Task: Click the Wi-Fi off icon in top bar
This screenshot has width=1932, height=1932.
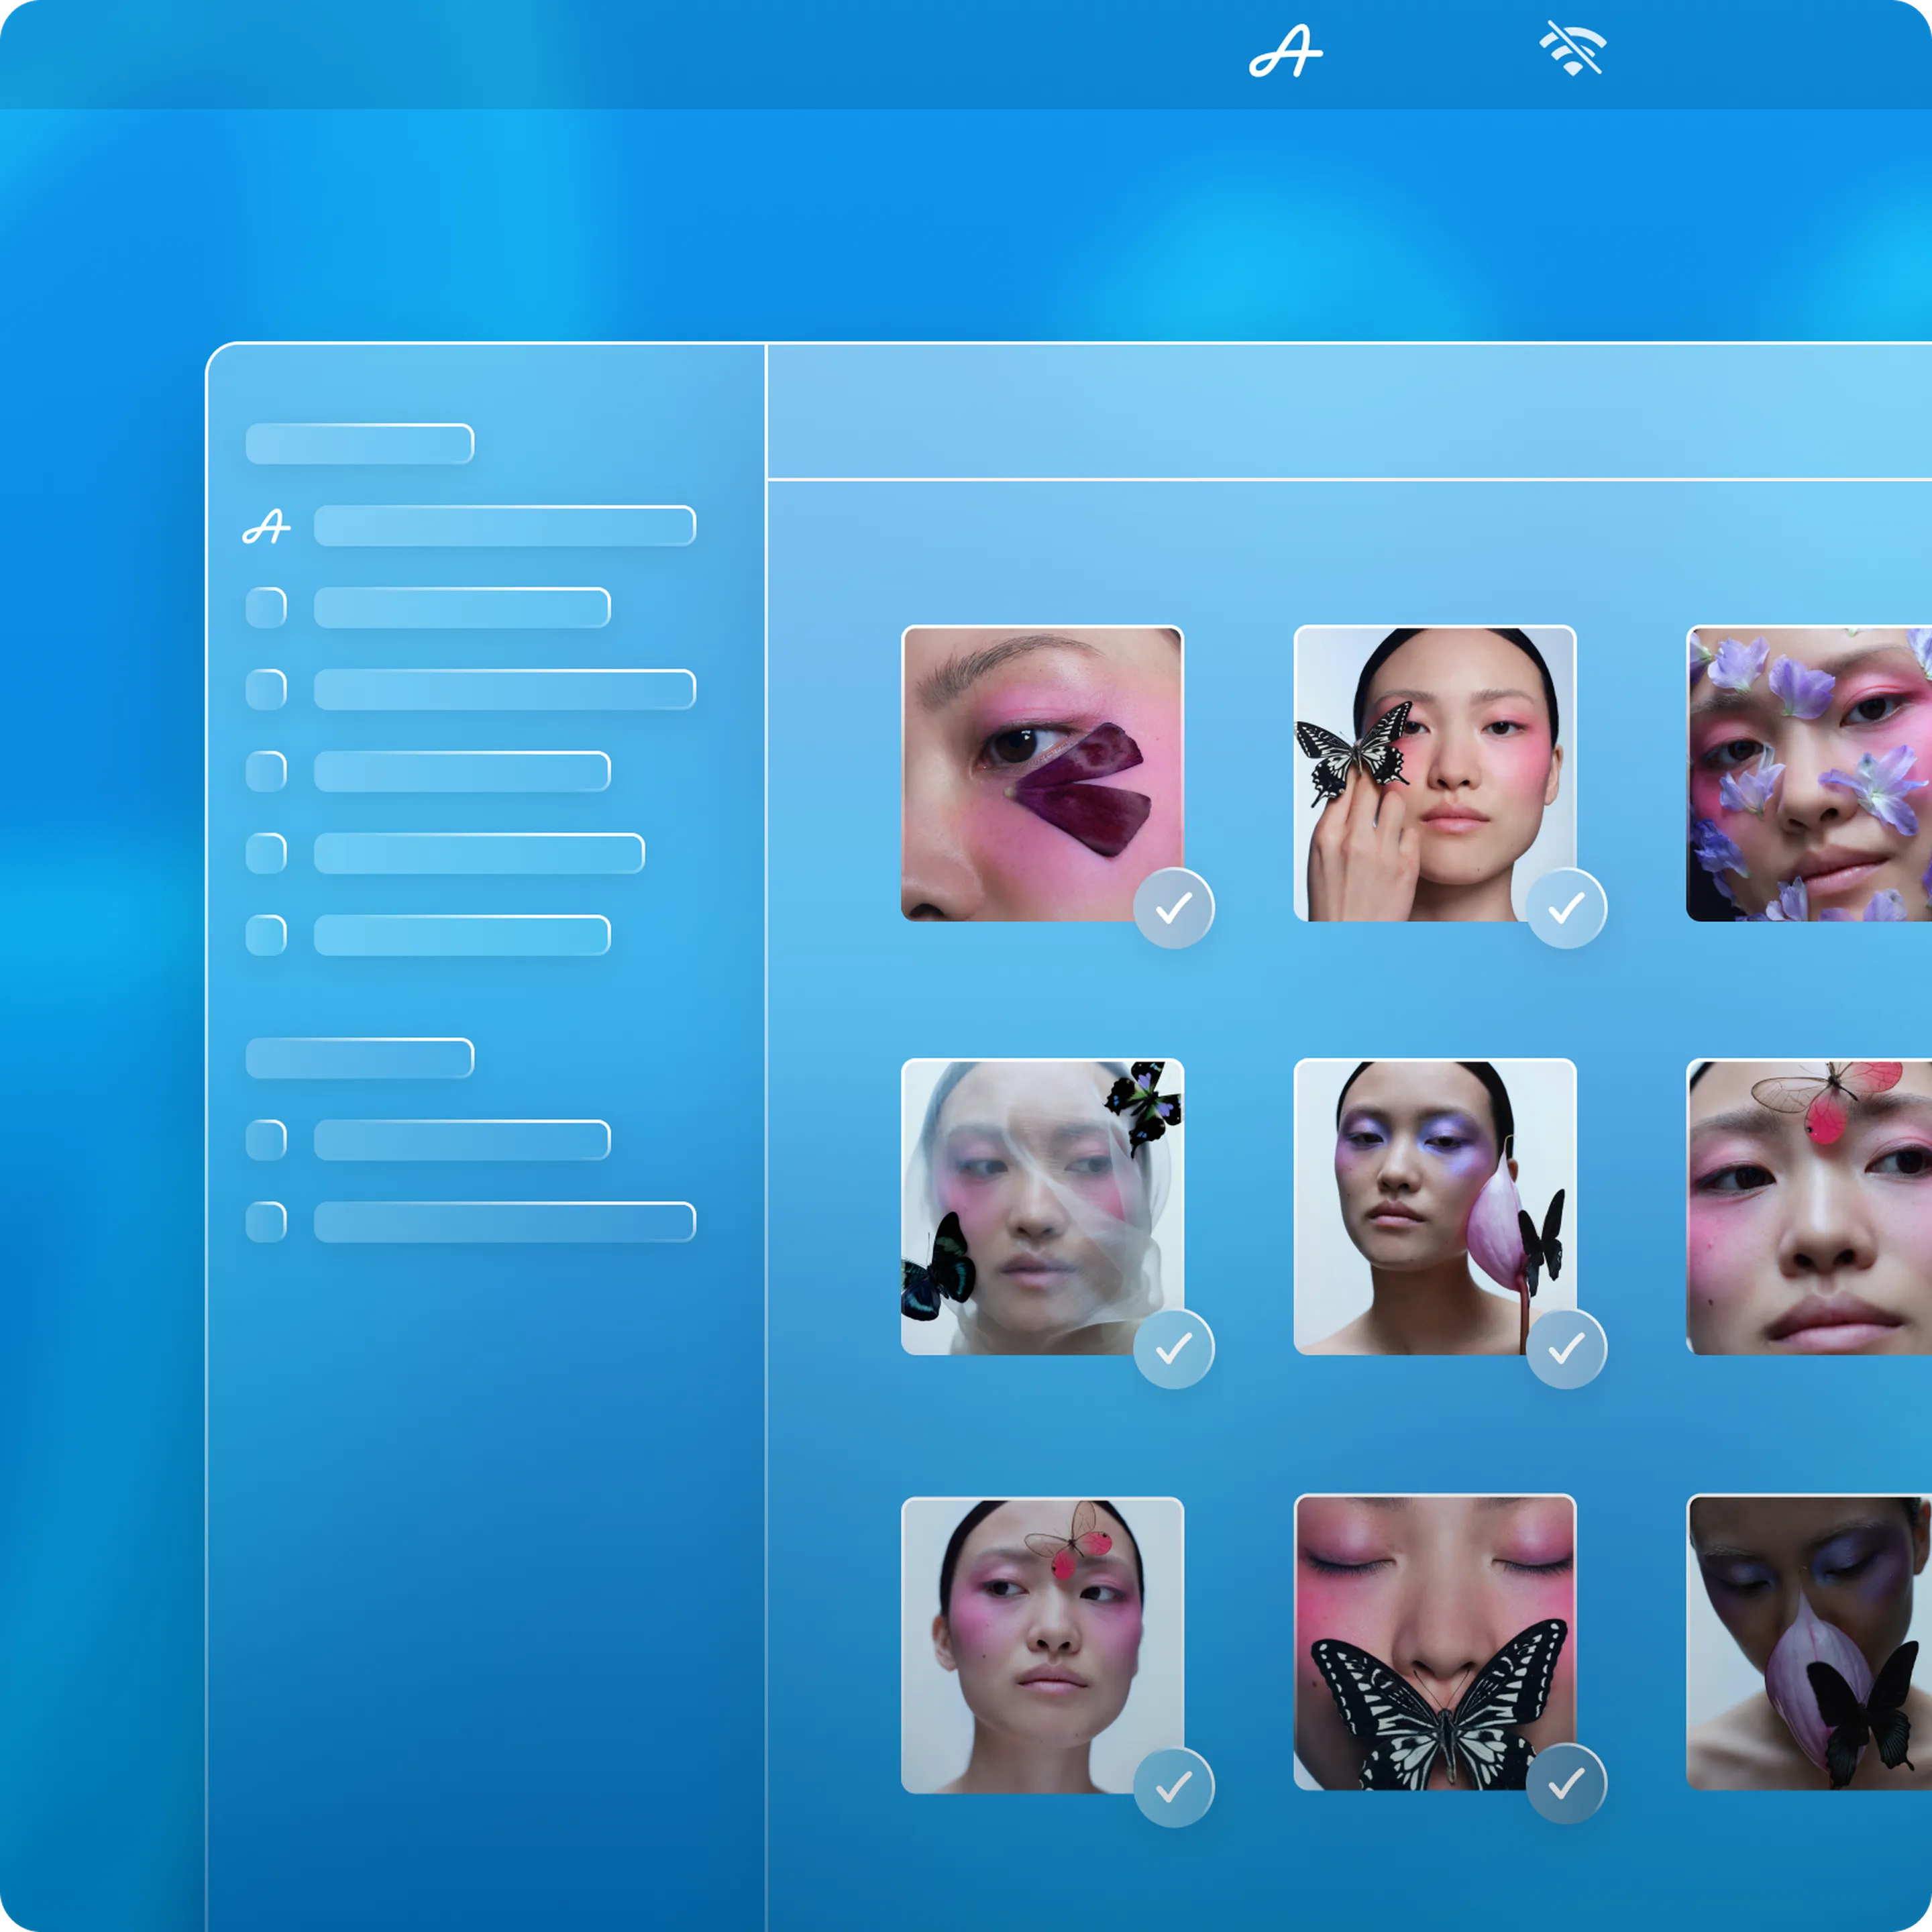Action: pos(1572,48)
